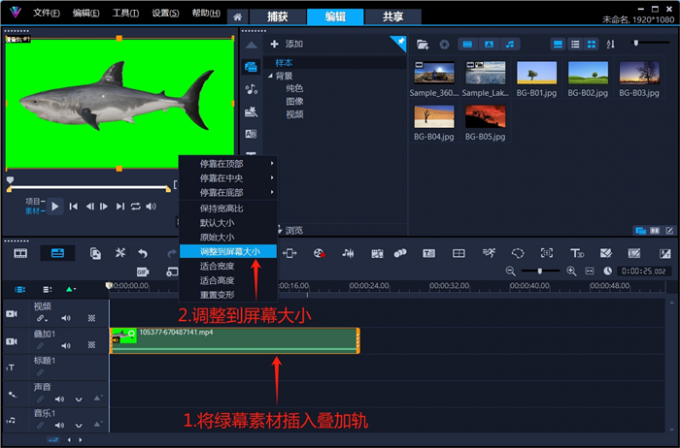This screenshot has height=448, width=680.
Task: Show all visible tracks icon
Action: tap(20, 289)
